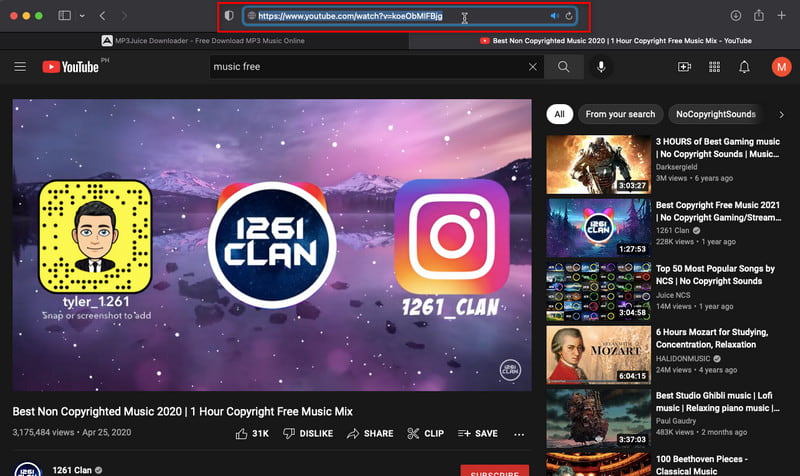800x476 pixels.
Task: Click the YouTube URL in the address bar
Action: tap(350, 16)
